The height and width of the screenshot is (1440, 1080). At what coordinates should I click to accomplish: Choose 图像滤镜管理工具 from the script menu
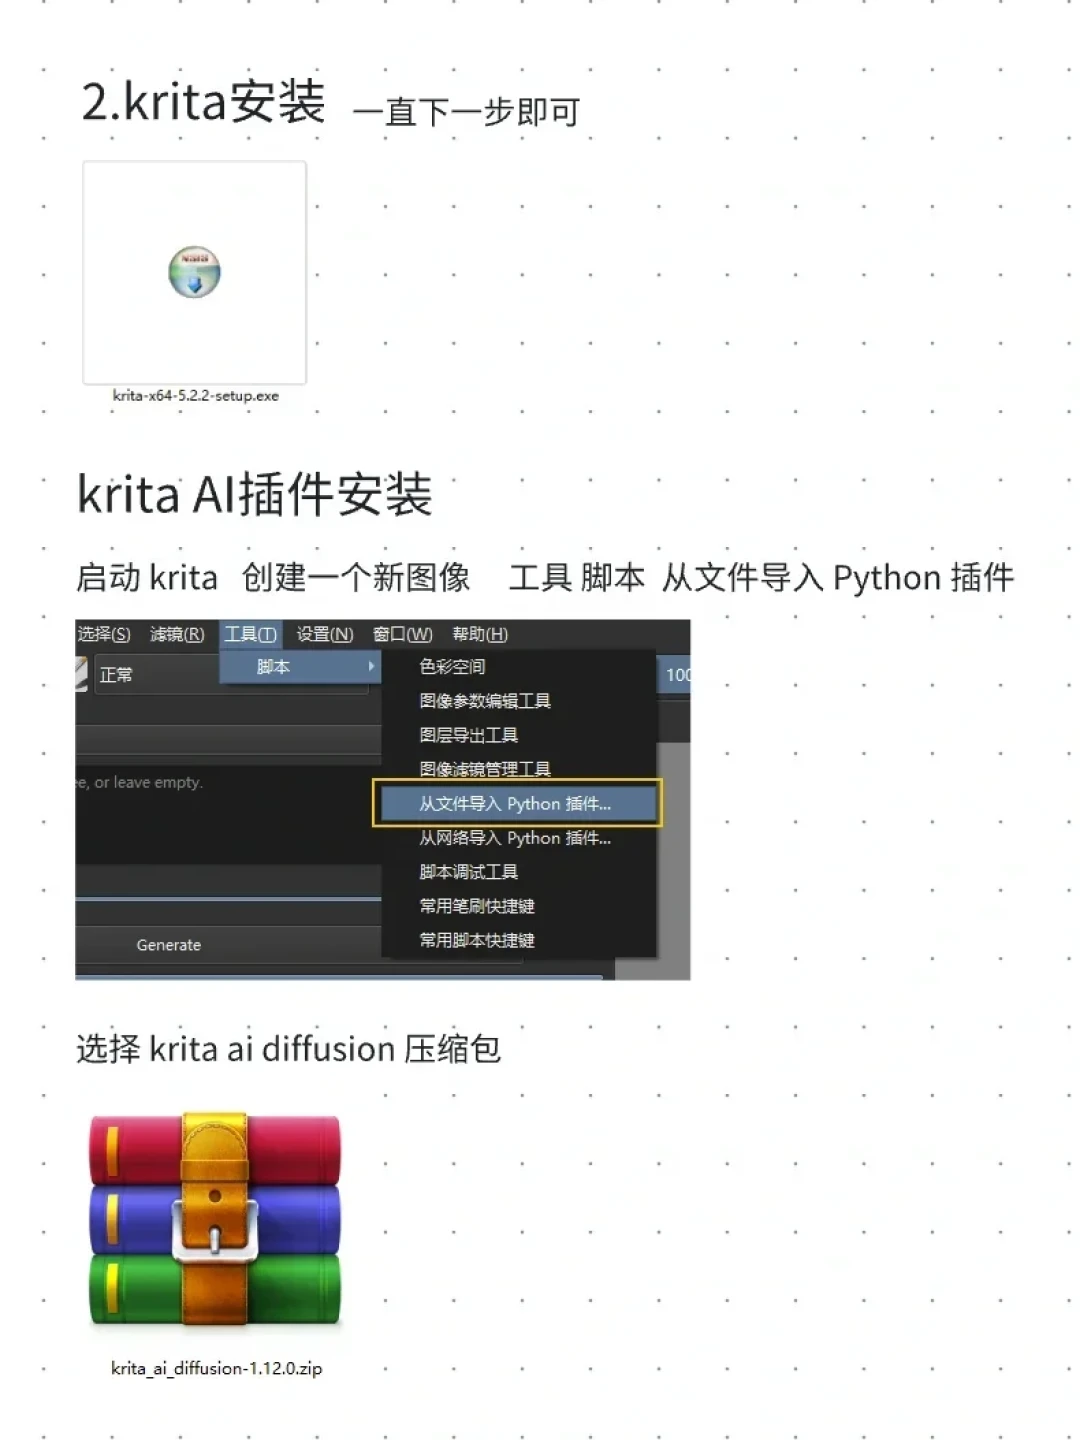(x=518, y=768)
